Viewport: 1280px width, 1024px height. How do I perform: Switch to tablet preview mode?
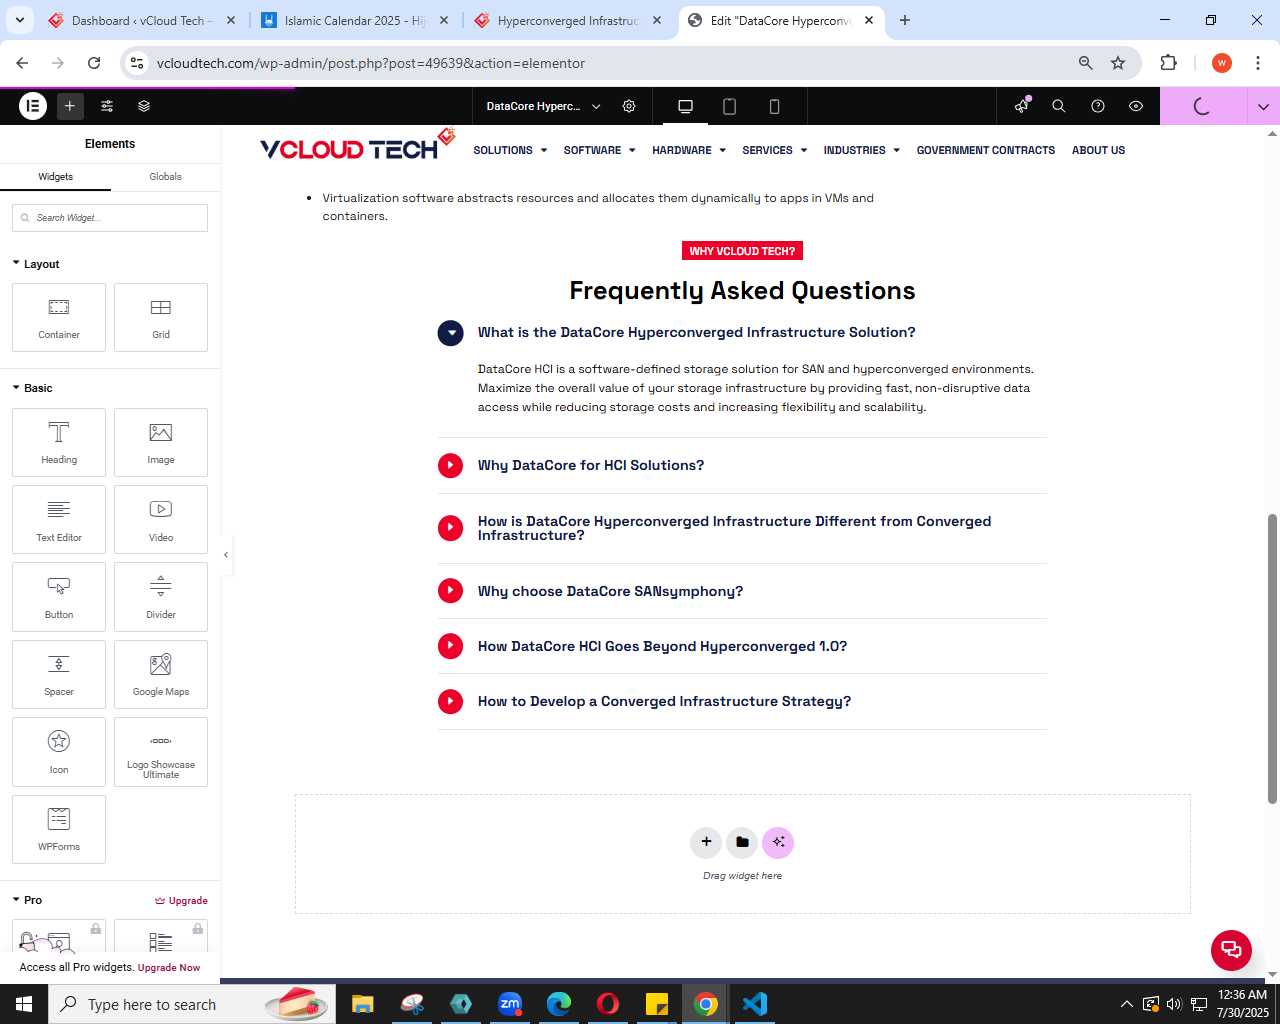pyautogui.click(x=729, y=106)
